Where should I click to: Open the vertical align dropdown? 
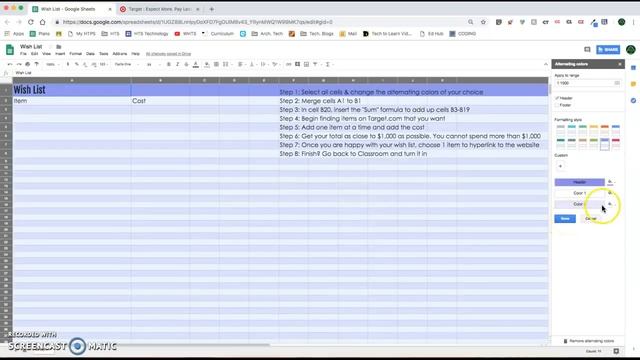click(253, 64)
